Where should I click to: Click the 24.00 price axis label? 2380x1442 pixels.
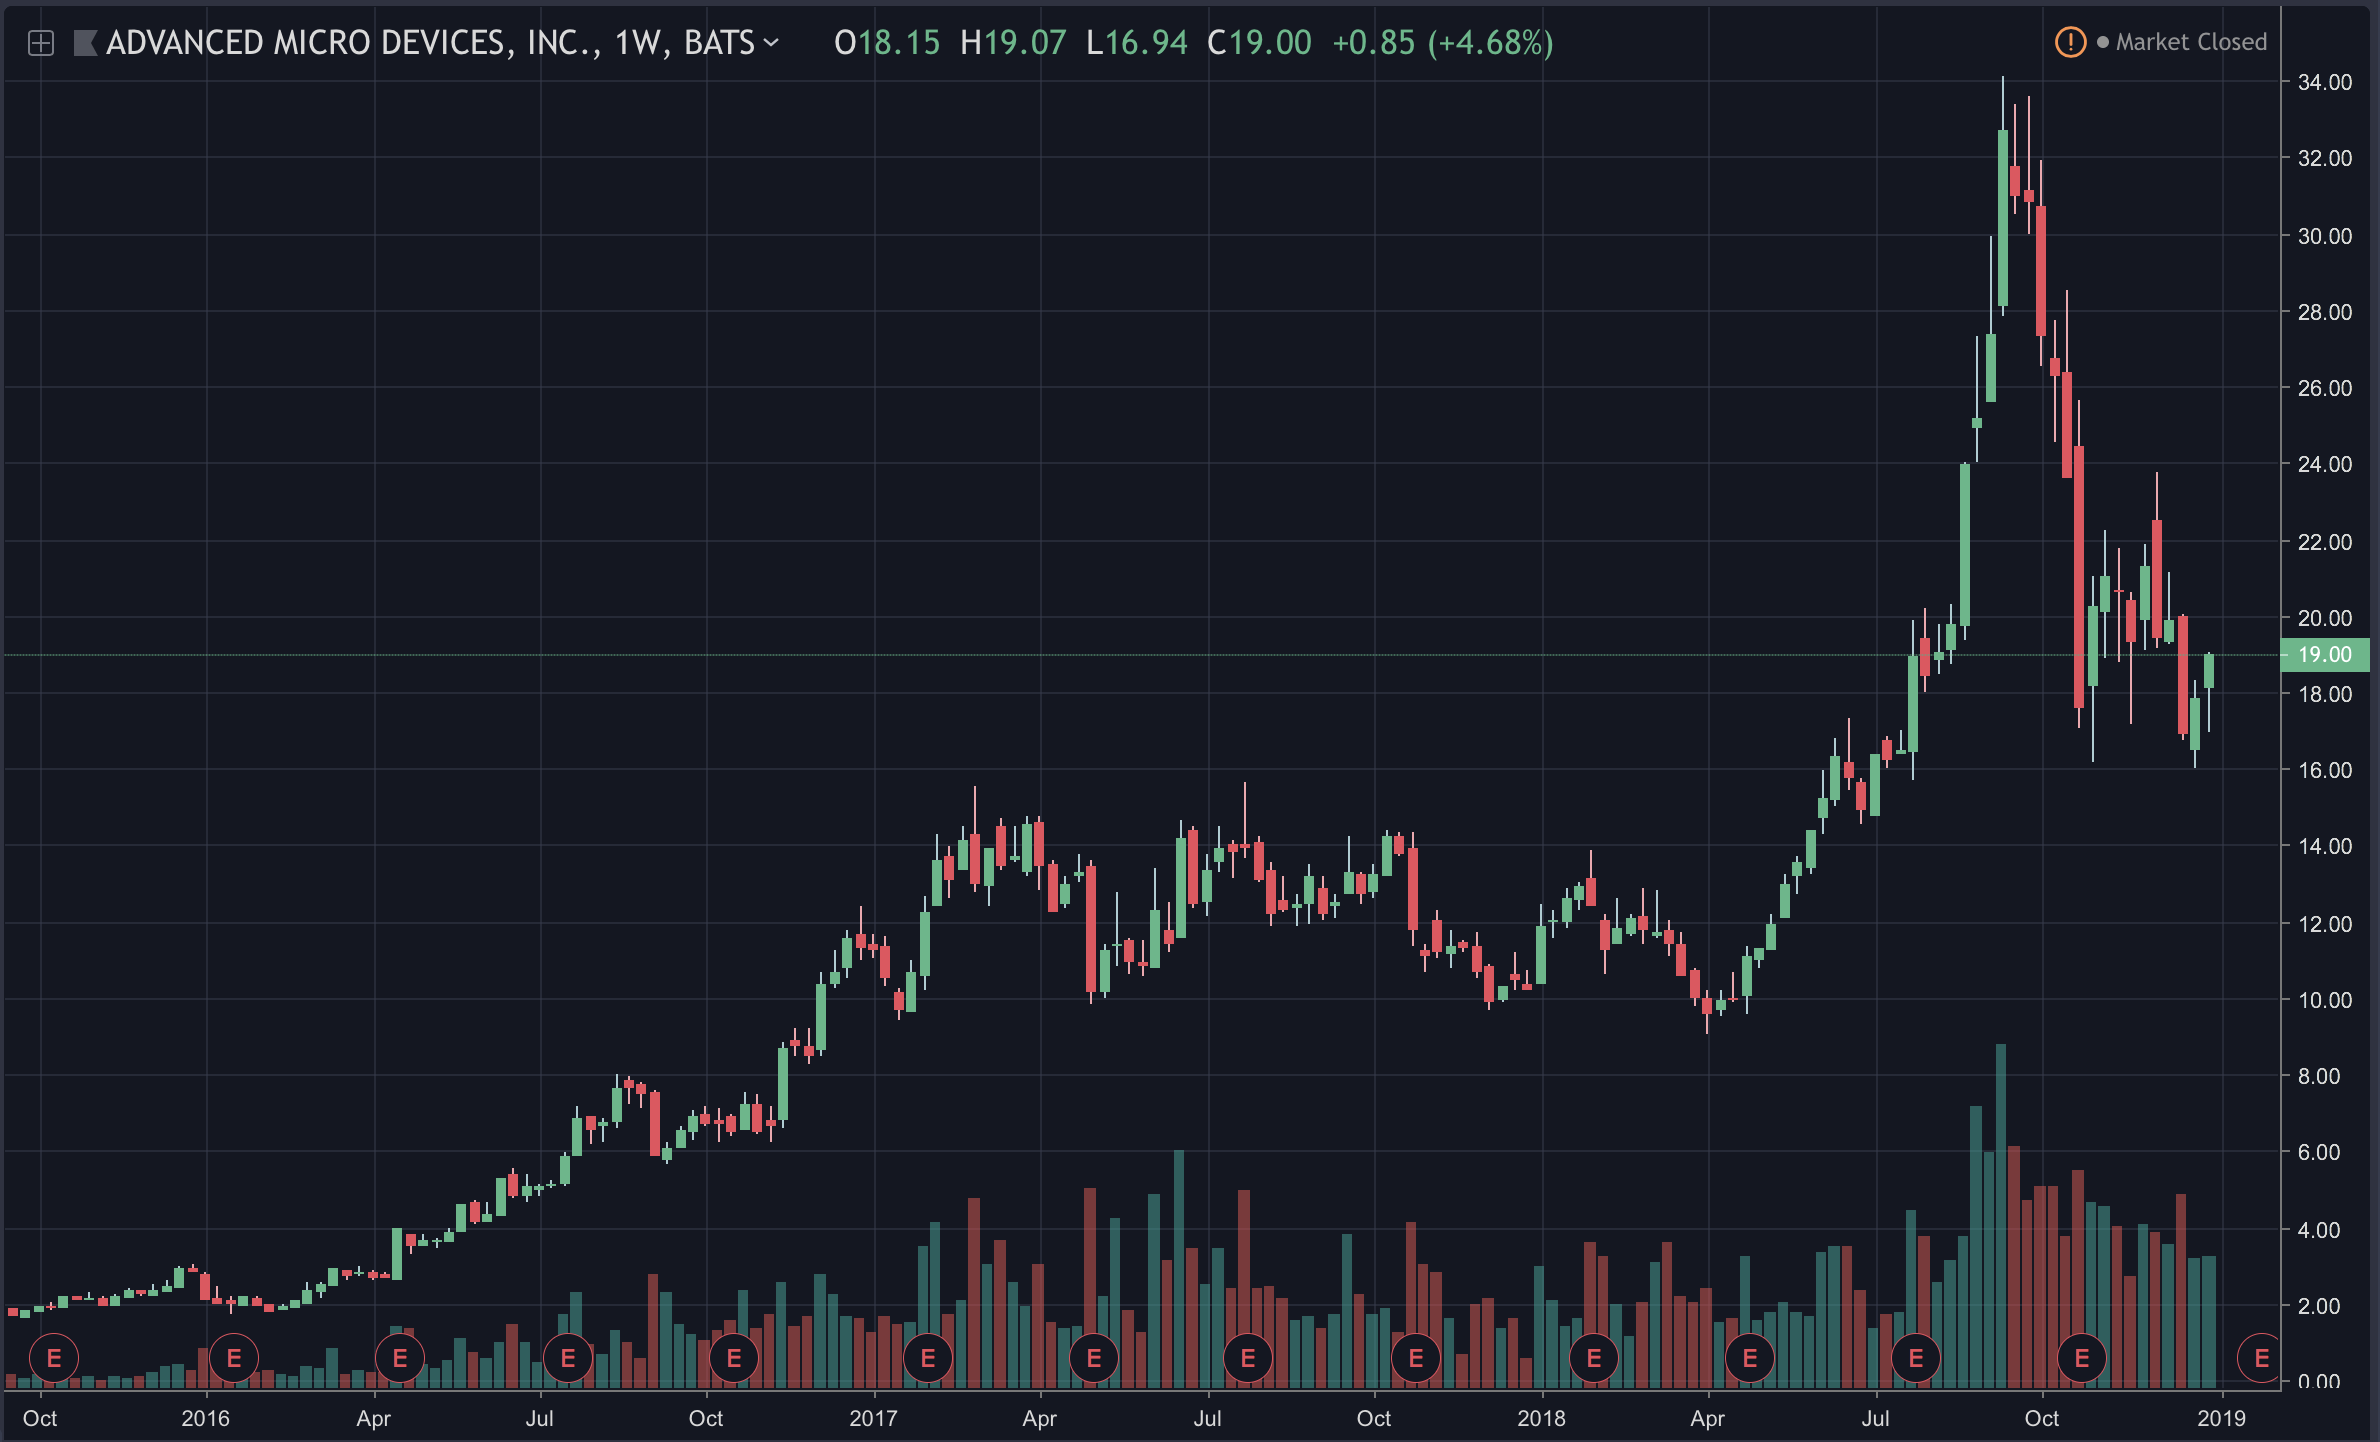click(x=2325, y=464)
